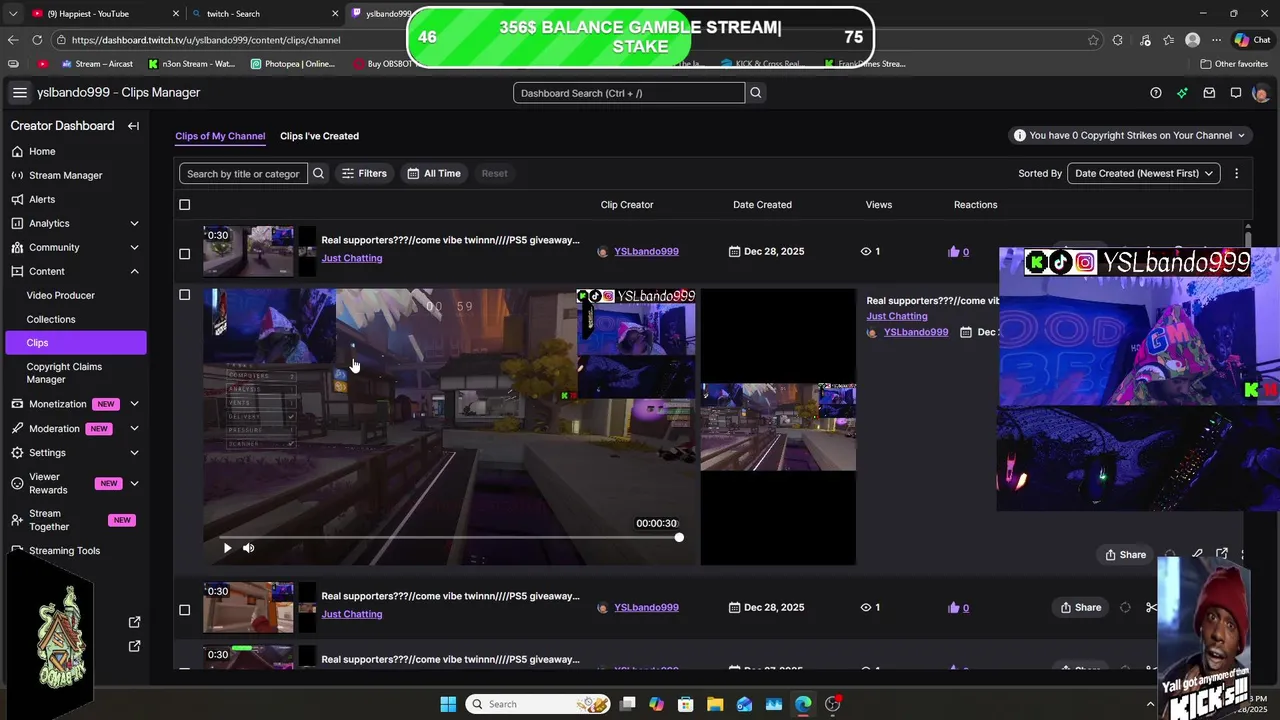The height and width of the screenshot is (720, 1280).
Task: Open the All Time date range picker
Action: point(434,173)
